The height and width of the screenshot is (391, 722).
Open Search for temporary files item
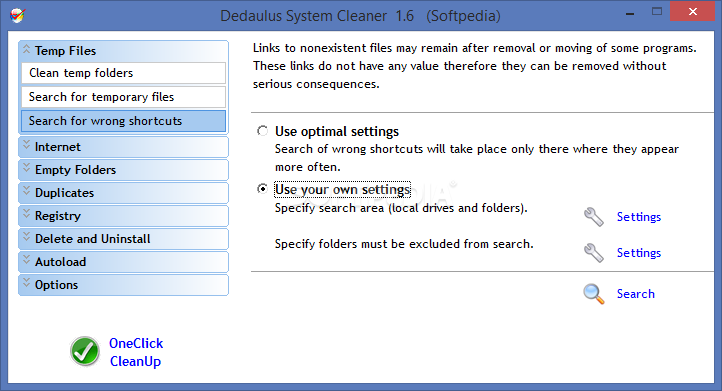tap(123, 97)
